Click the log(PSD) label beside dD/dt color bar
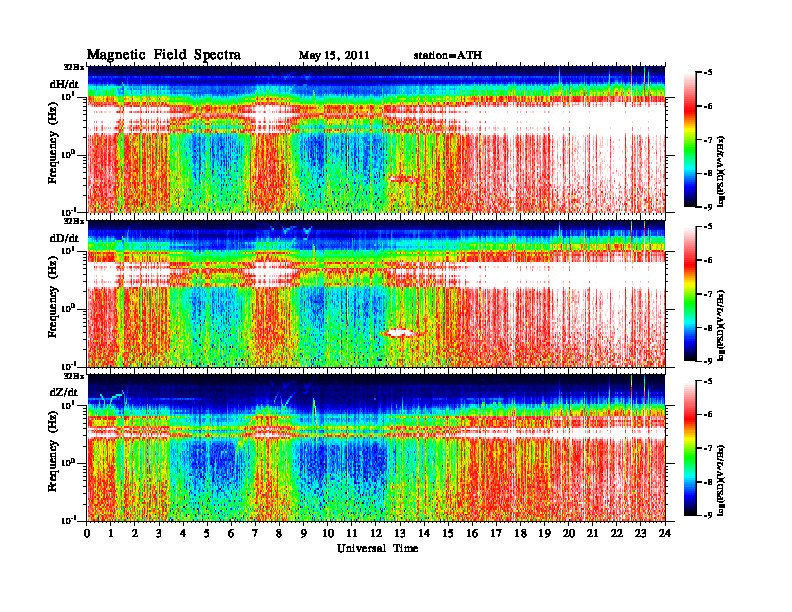 click(721, 325)
